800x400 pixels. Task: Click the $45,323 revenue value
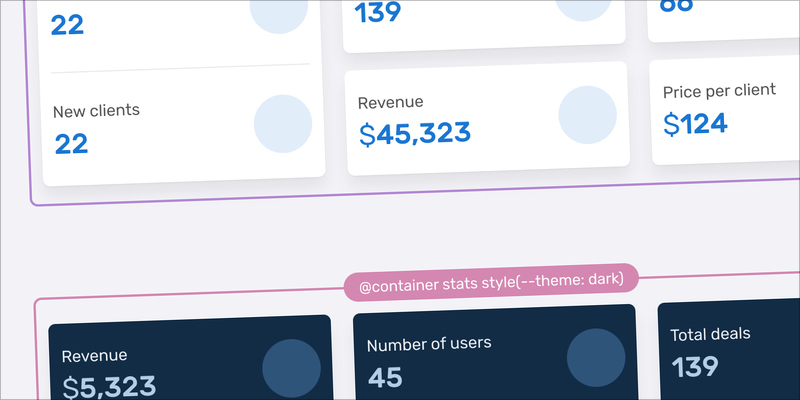[414, 134]
